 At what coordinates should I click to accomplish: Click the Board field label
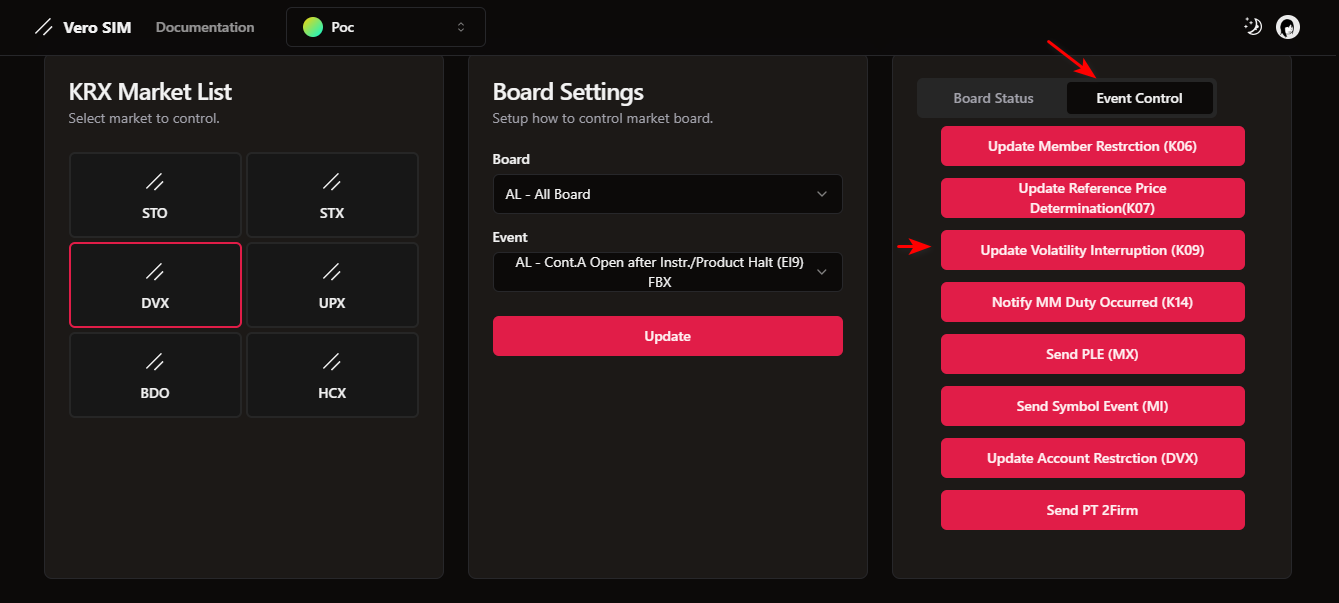(x=511, y=159)
